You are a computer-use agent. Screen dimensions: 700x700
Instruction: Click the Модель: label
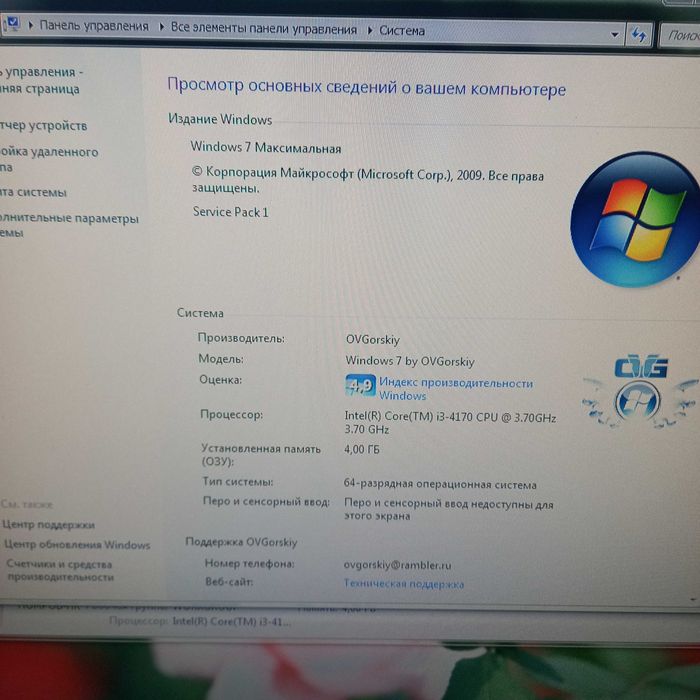click(x=221, y=358)
